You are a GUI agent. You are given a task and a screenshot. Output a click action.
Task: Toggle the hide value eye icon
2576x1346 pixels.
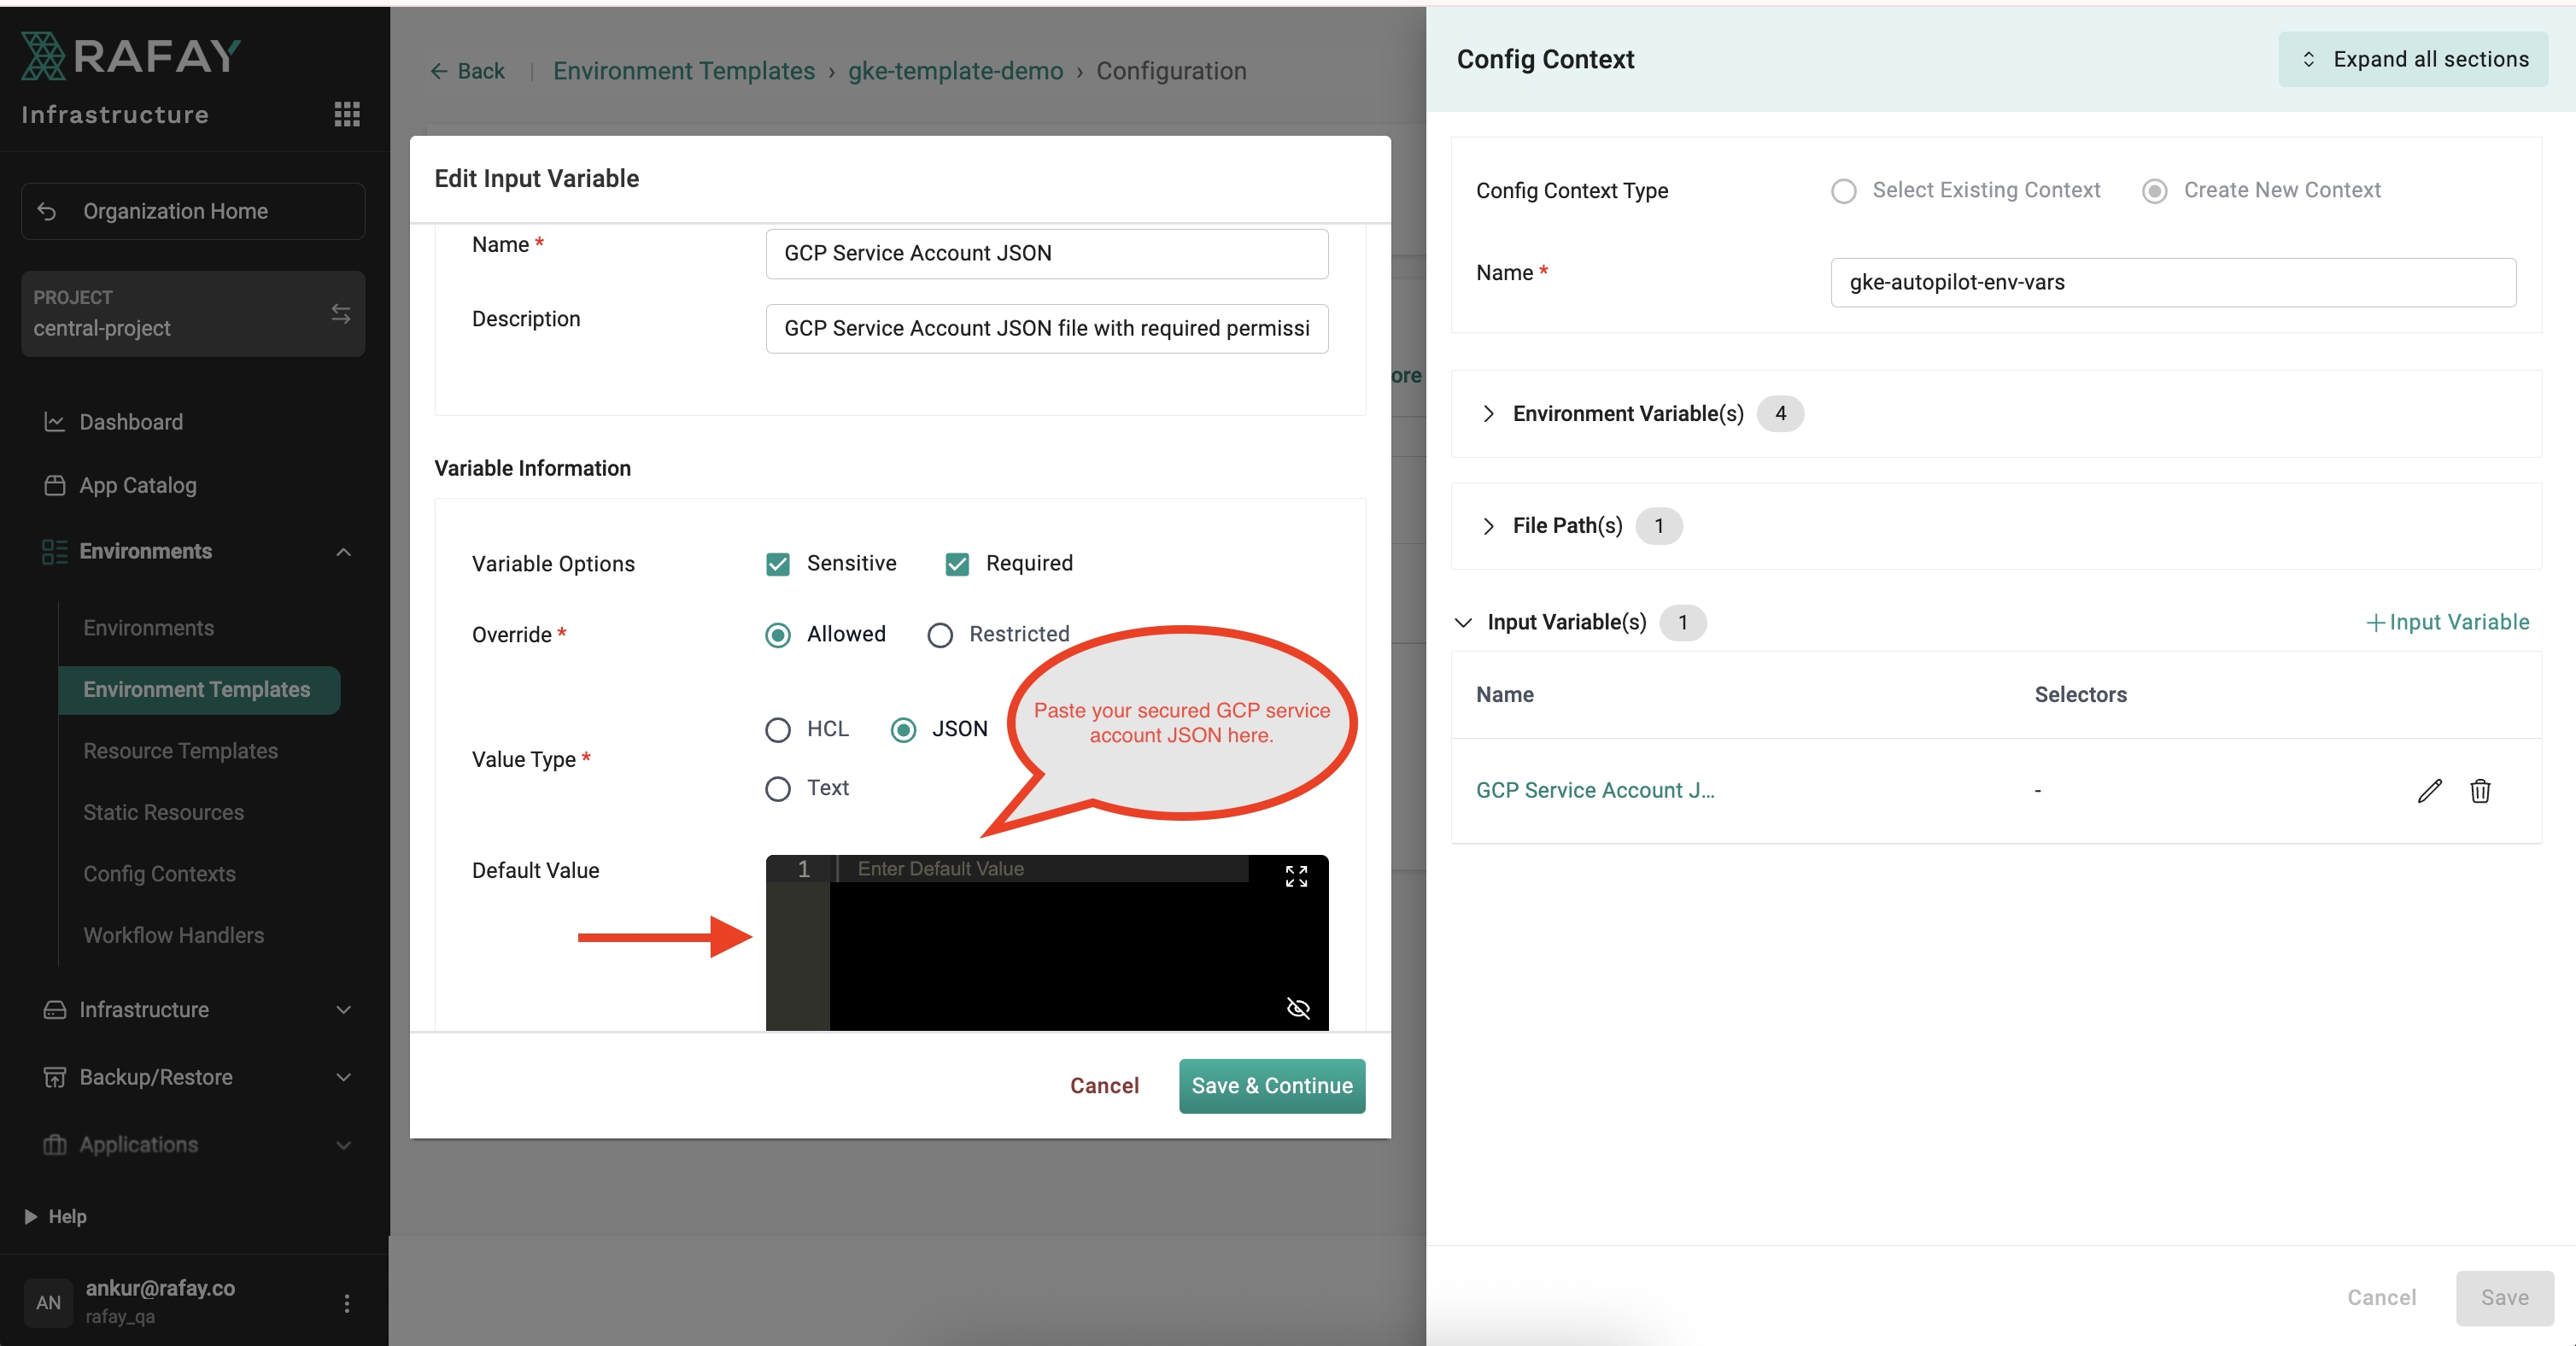1297,1008
